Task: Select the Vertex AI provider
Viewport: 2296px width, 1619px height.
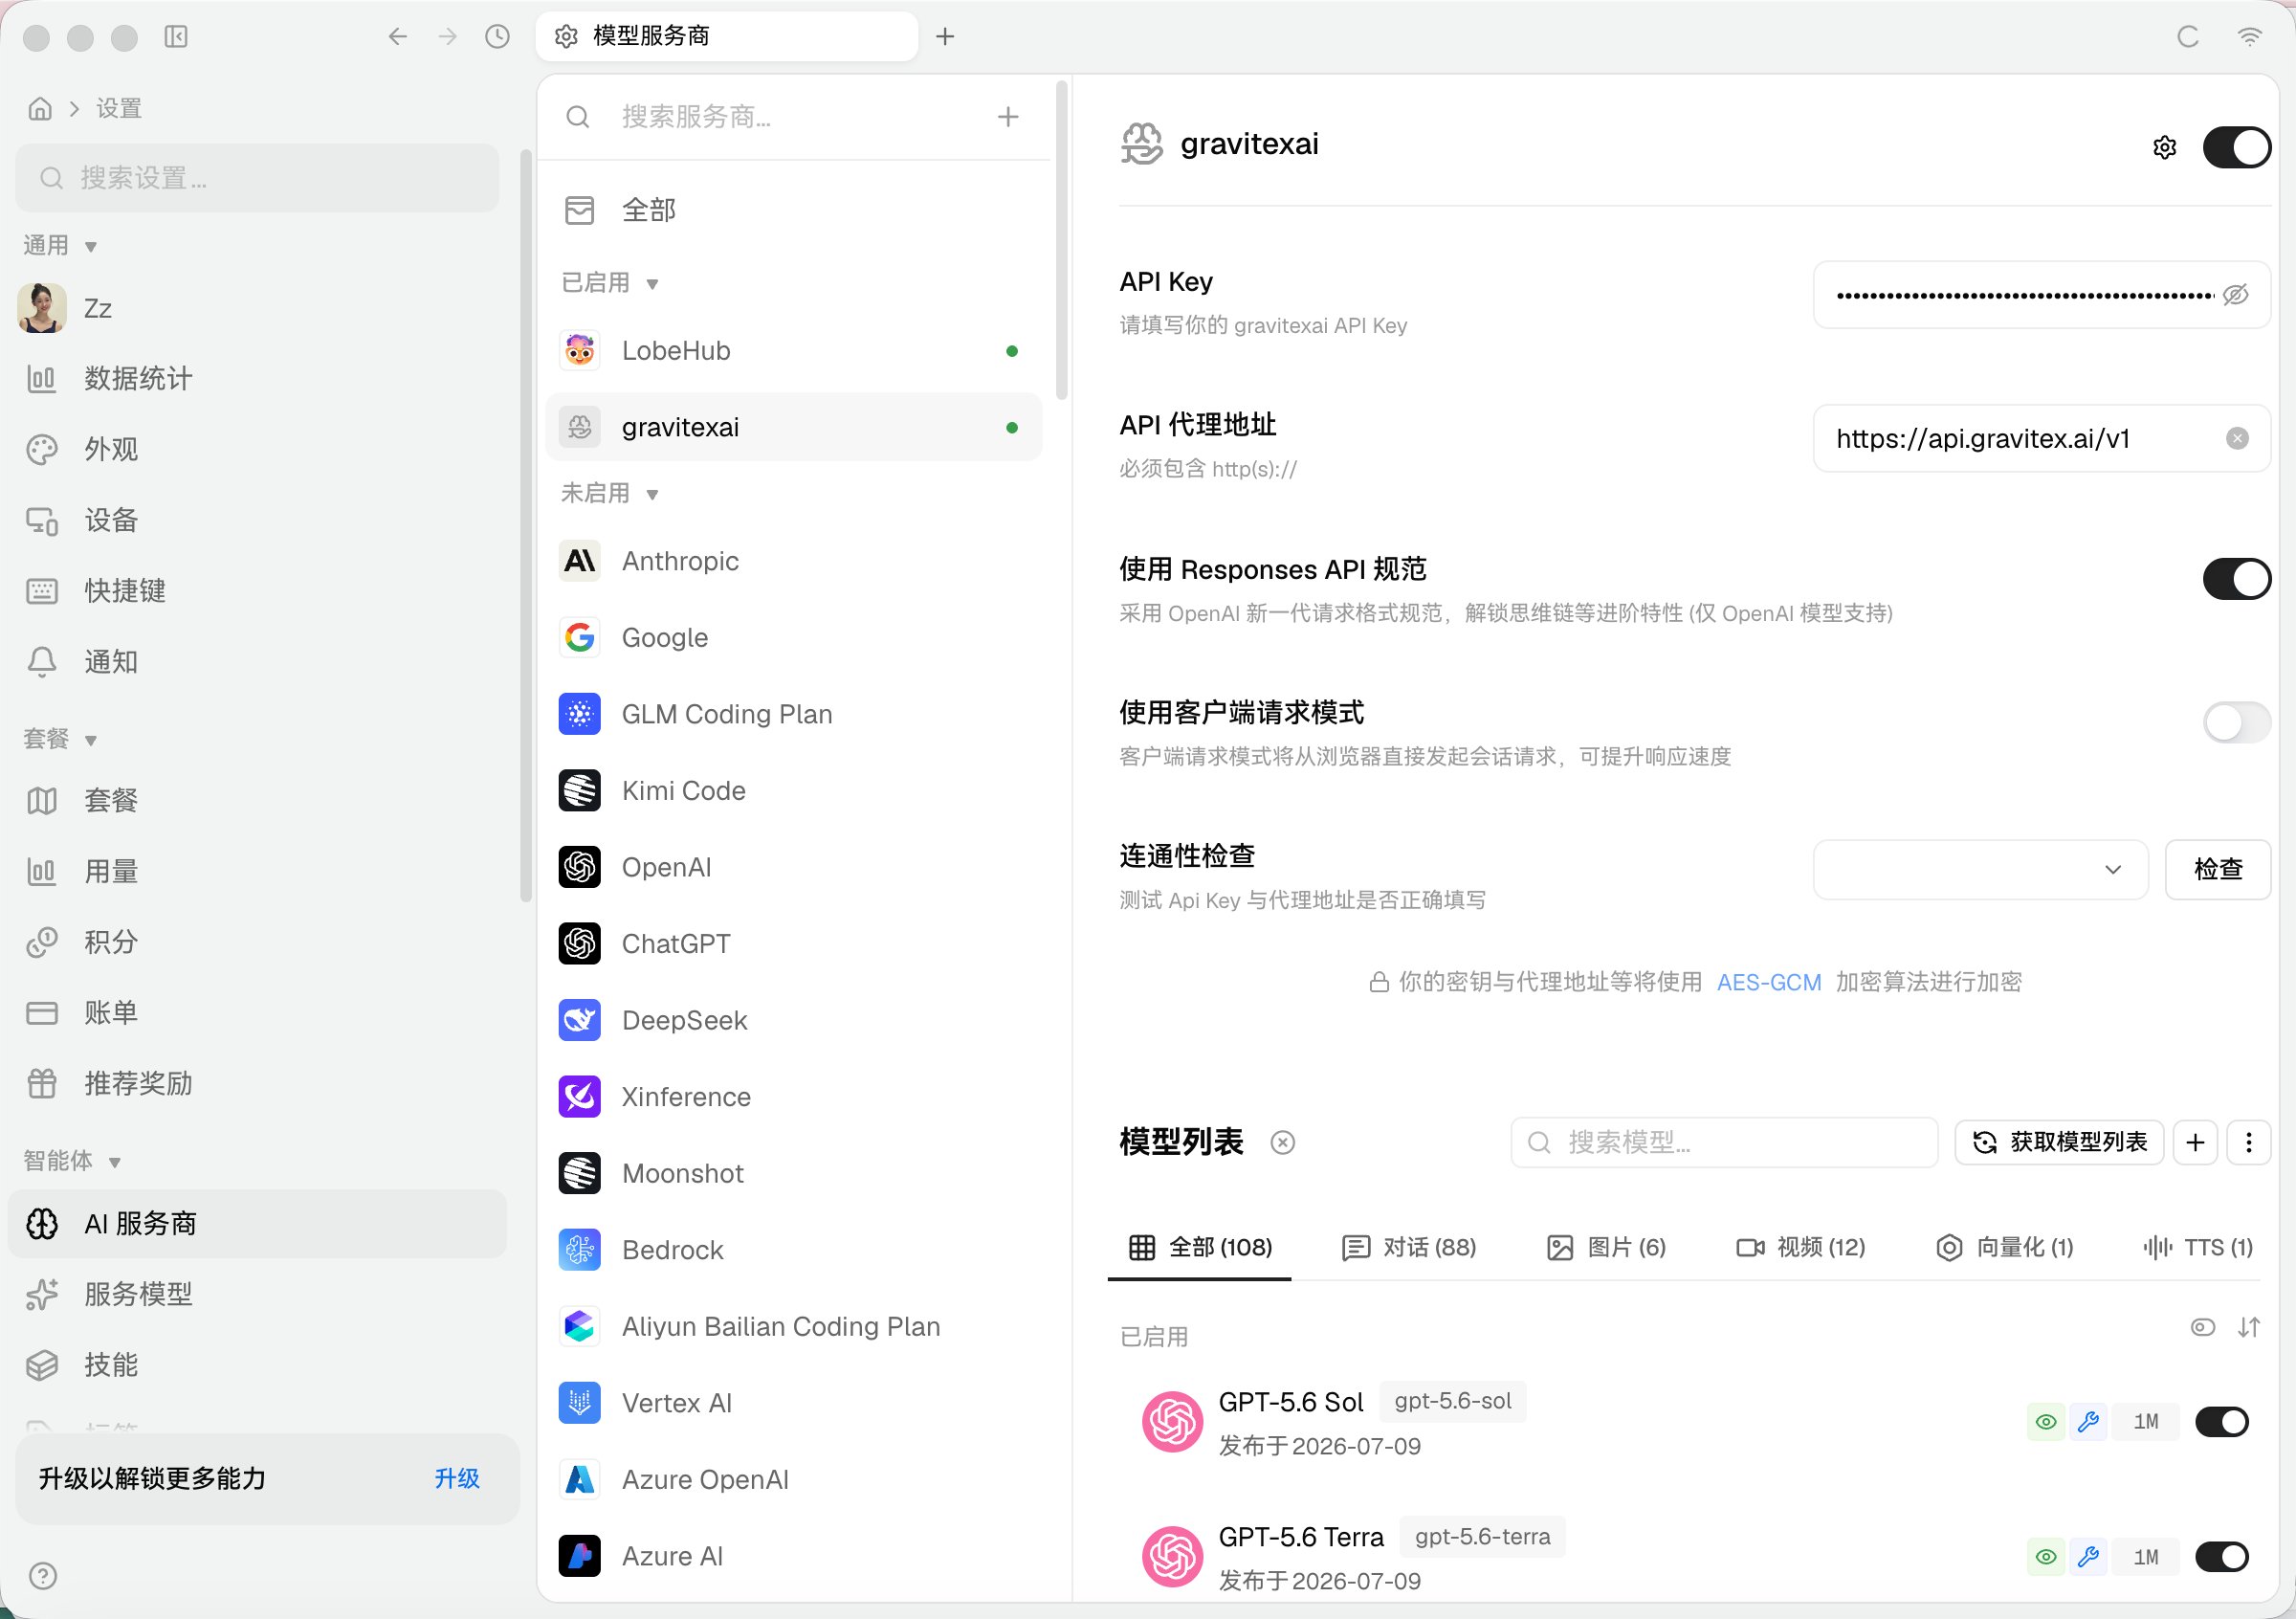Action: click(x=794, y=1403)
